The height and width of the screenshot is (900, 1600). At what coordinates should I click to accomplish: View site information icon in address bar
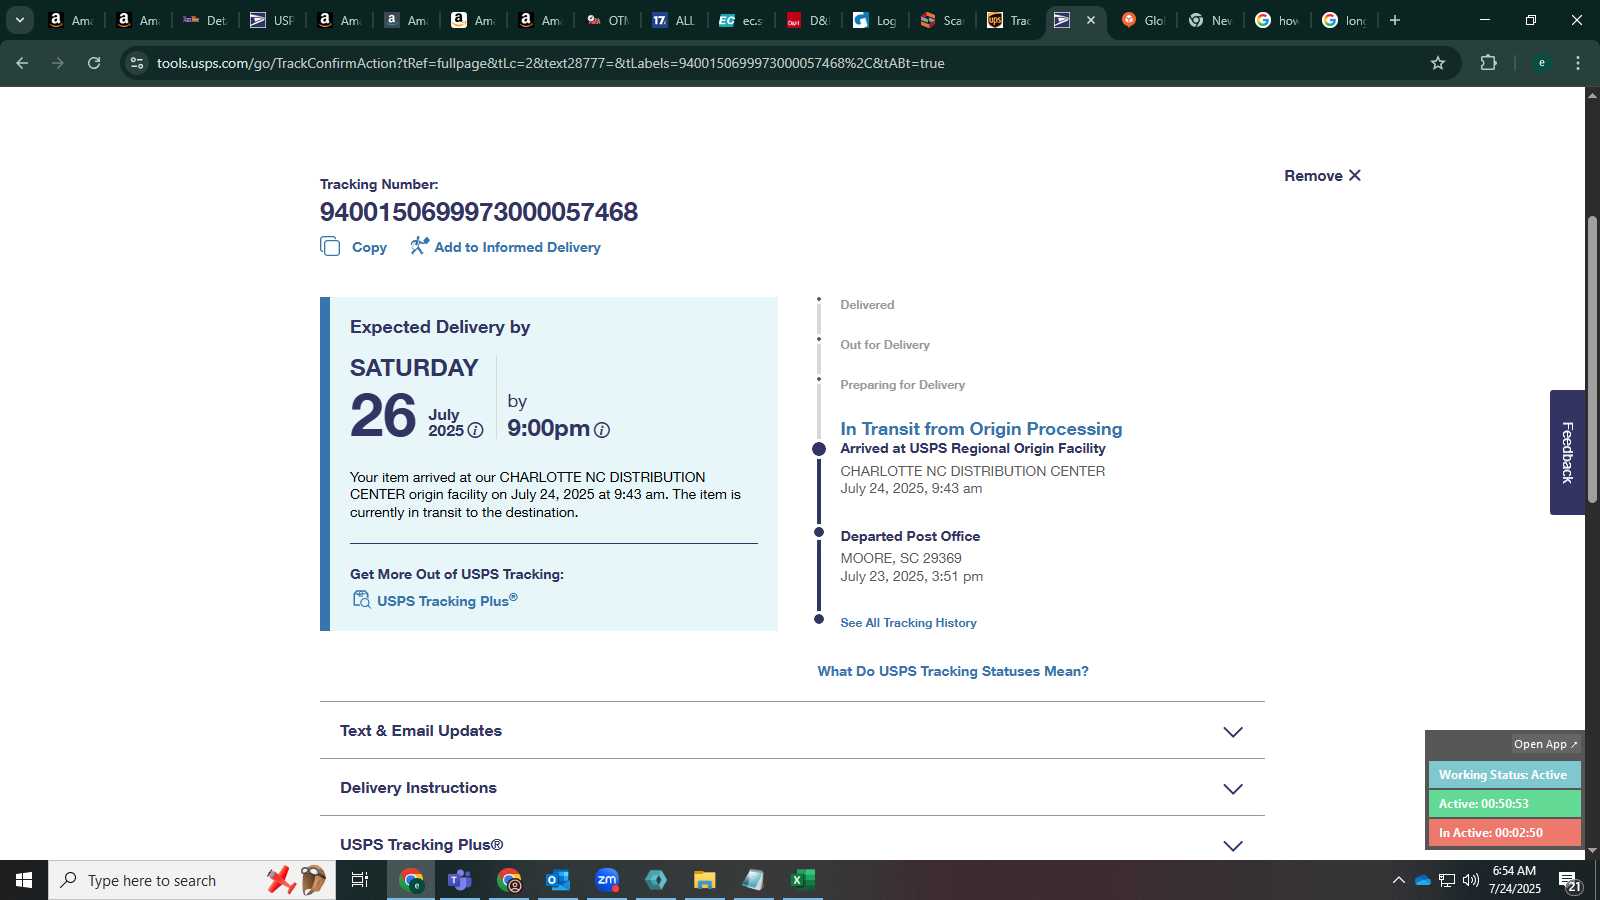tap(137, 63)
